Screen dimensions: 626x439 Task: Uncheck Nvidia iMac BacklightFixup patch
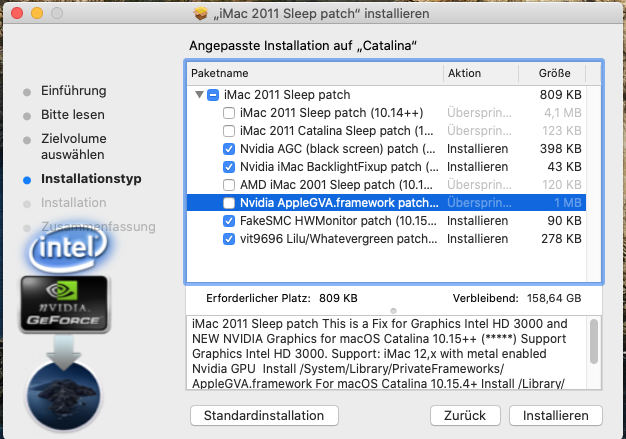[229, 167]
